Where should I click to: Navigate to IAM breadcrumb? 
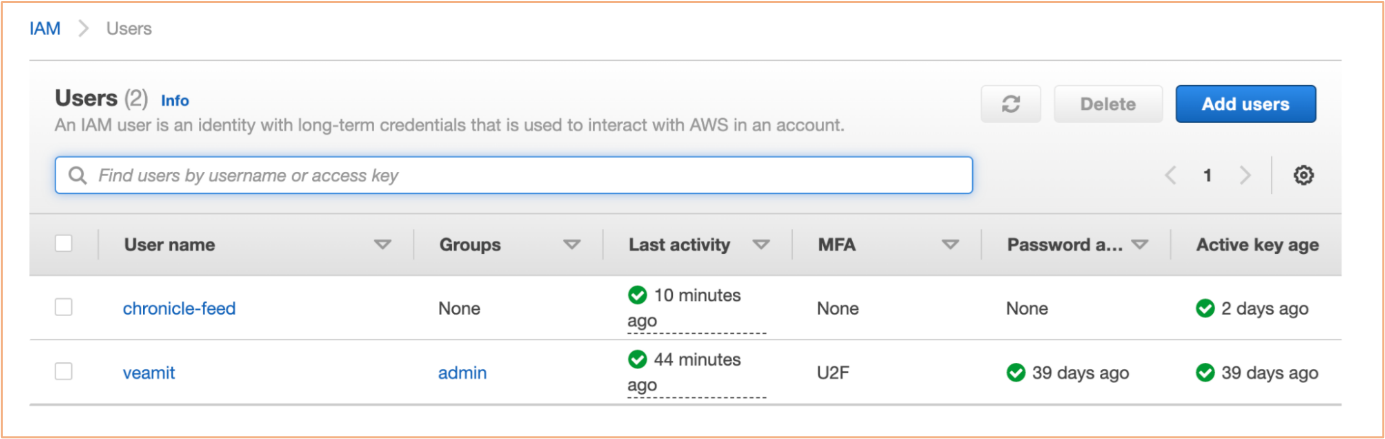45,29
